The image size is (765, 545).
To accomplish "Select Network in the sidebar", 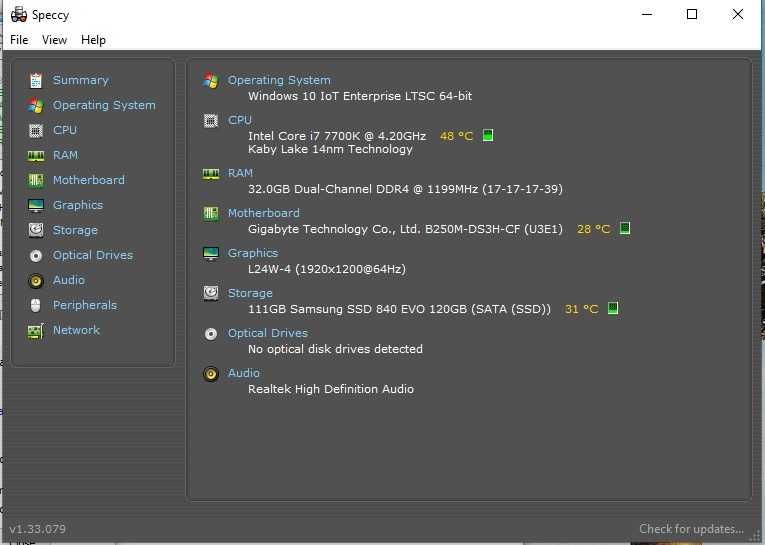I will [x=76, y=330].
